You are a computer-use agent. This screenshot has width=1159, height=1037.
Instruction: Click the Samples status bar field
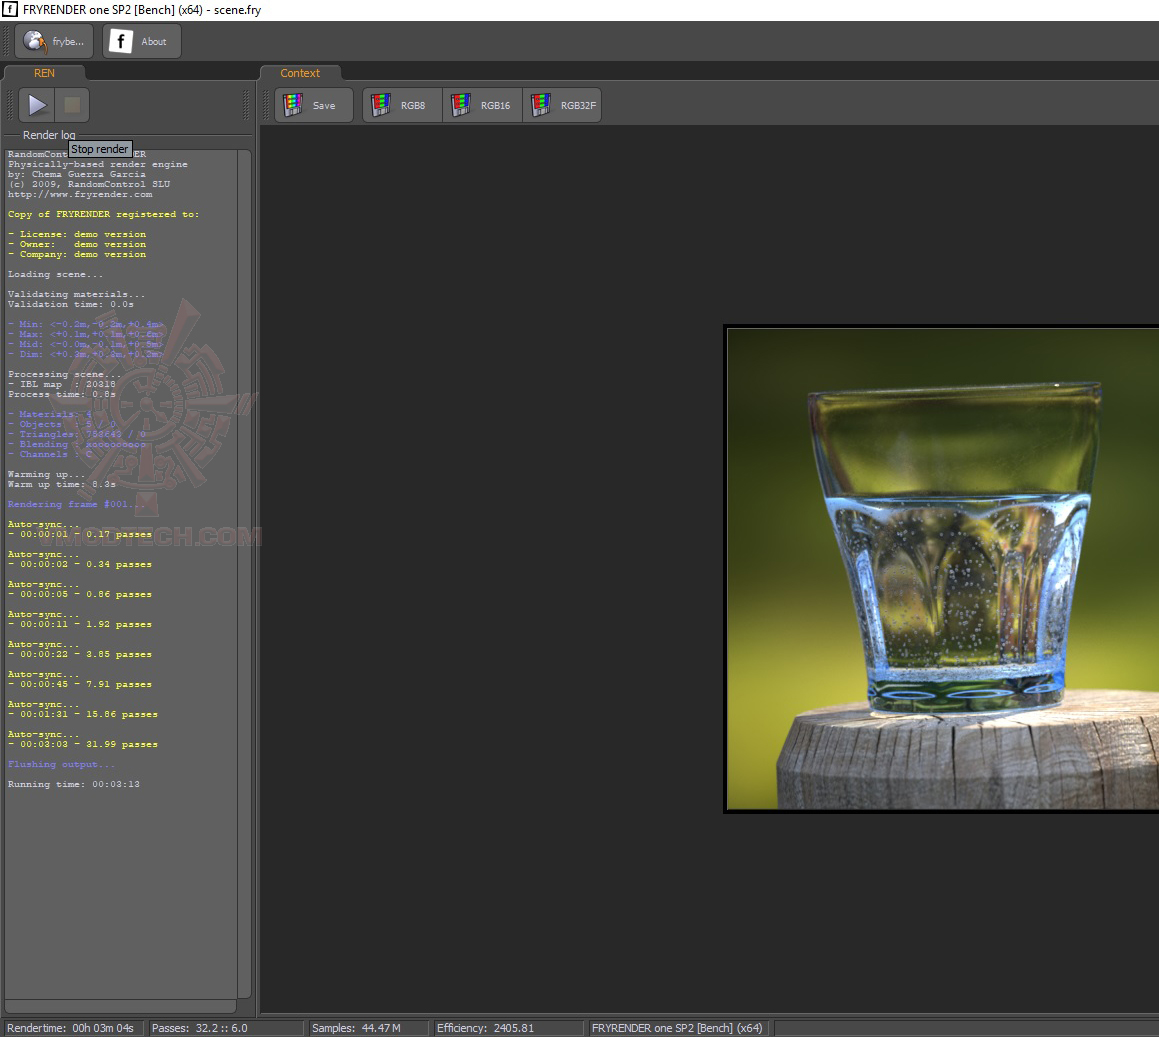(x=367, y=1028)
